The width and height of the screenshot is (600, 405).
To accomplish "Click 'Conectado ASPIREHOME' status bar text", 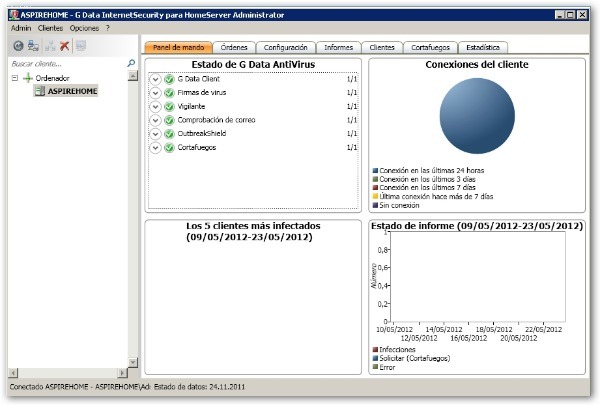I will 49,387.
